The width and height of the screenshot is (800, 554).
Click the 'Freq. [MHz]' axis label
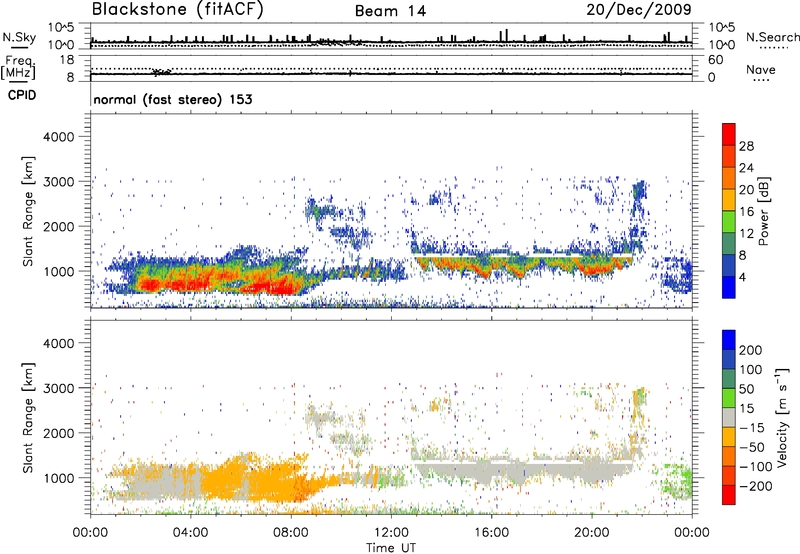point(19,67)
